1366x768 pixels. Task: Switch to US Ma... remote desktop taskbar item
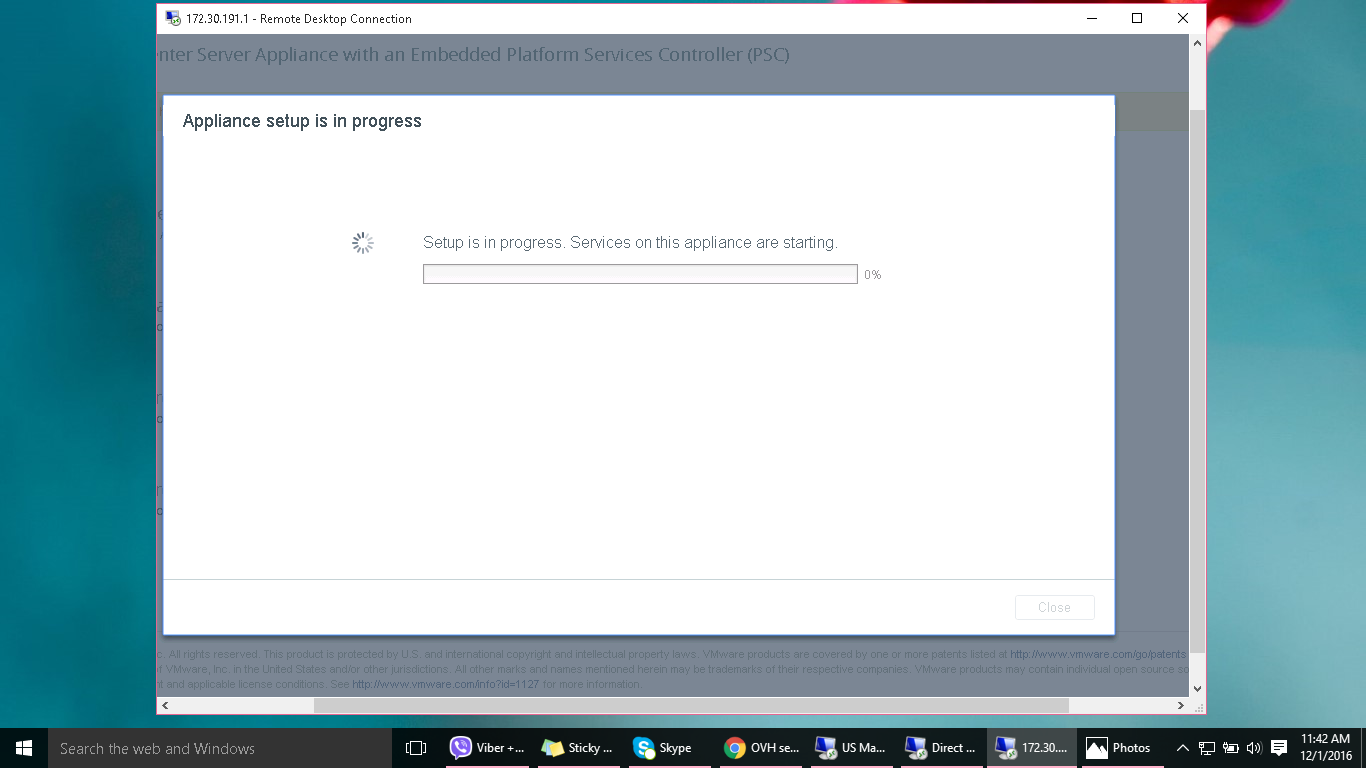pyautogui.click(x=851, y=748)
